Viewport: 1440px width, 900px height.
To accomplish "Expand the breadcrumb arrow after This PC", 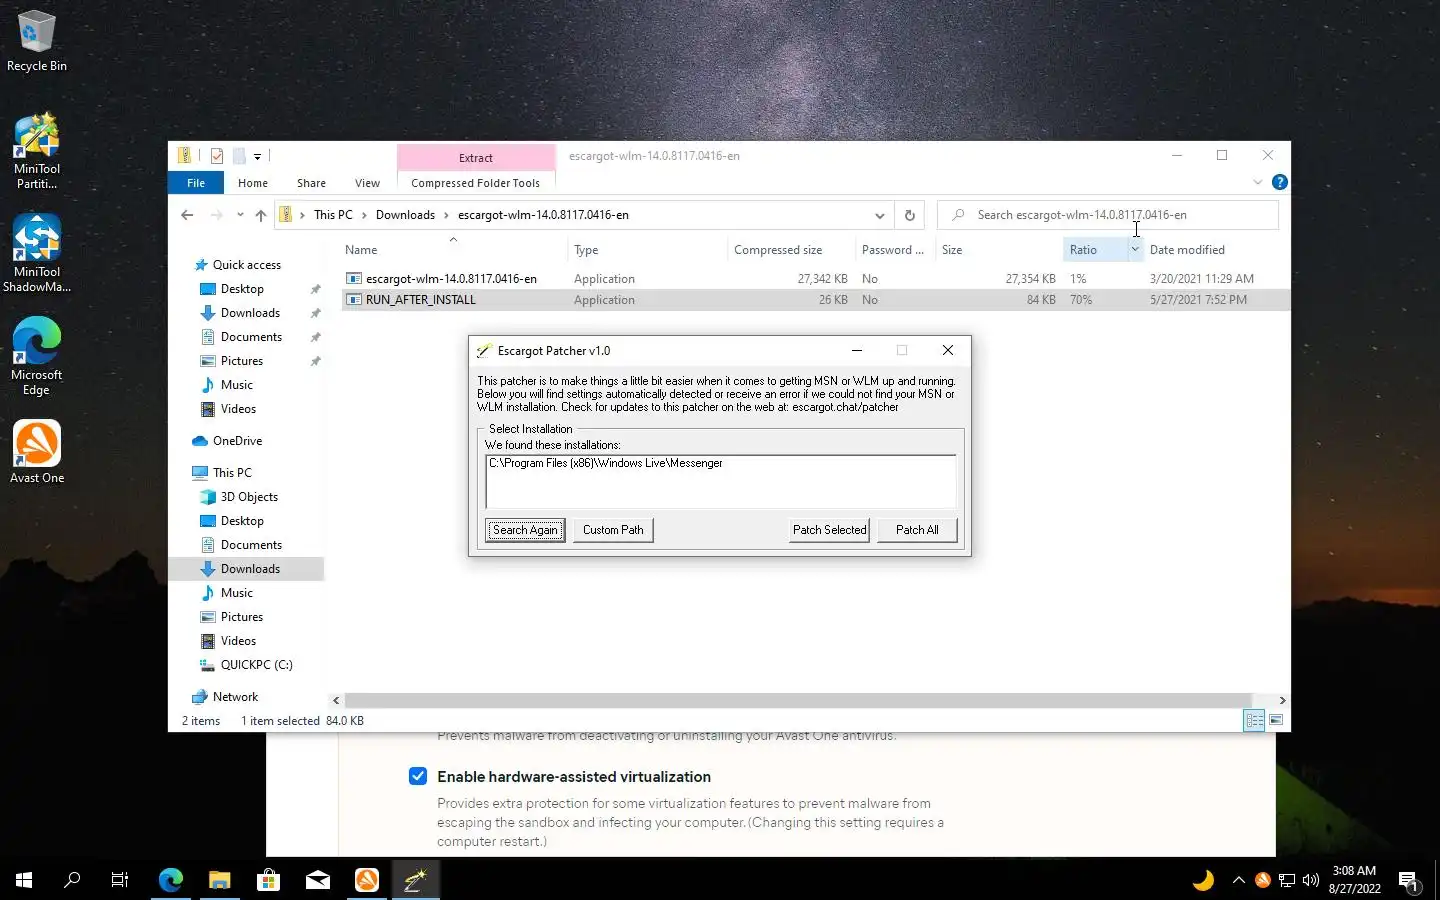I will point(364,215).
